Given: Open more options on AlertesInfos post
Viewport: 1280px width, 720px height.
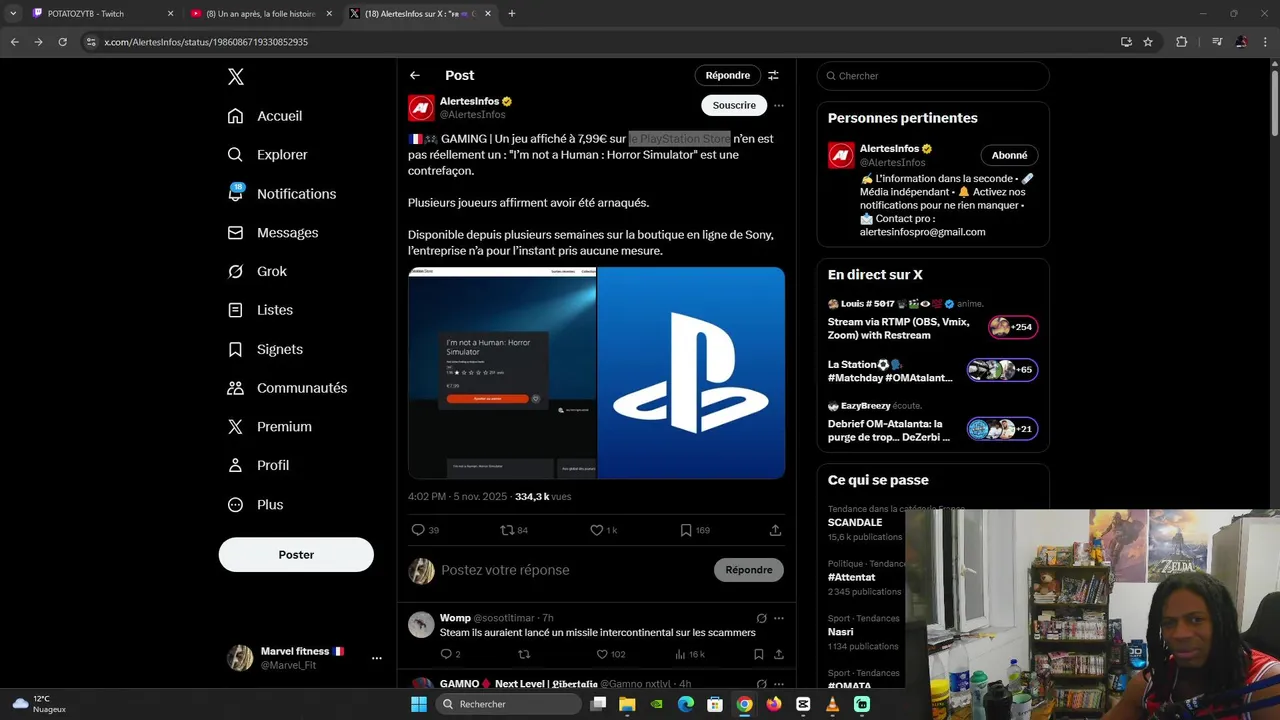Looking at the screenshot, I should [x=778, y=105].
